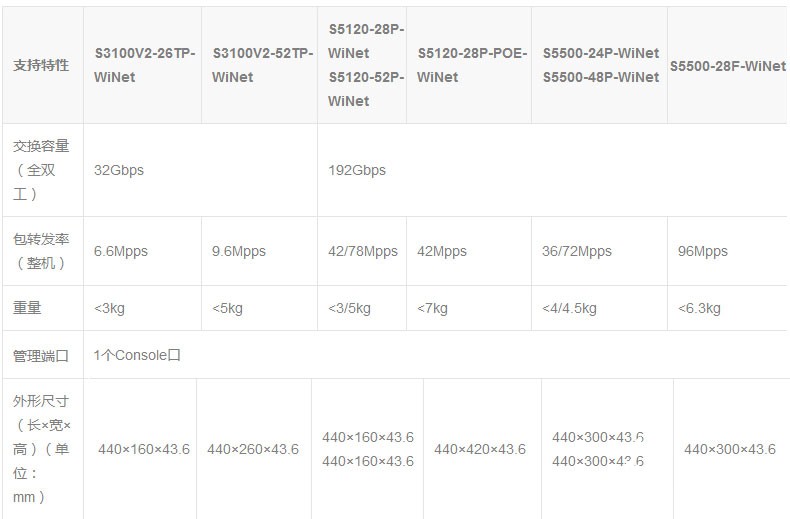Select the 管理端口 row label
The width and height of the screenshot is (790, 519).
pyautogui.click(x=41, y=355)
